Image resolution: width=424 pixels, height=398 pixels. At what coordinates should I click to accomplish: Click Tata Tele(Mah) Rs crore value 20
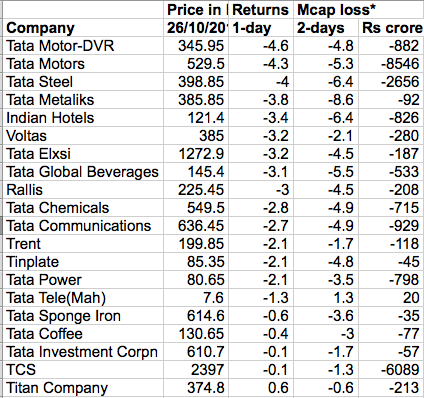coord(391,298)
